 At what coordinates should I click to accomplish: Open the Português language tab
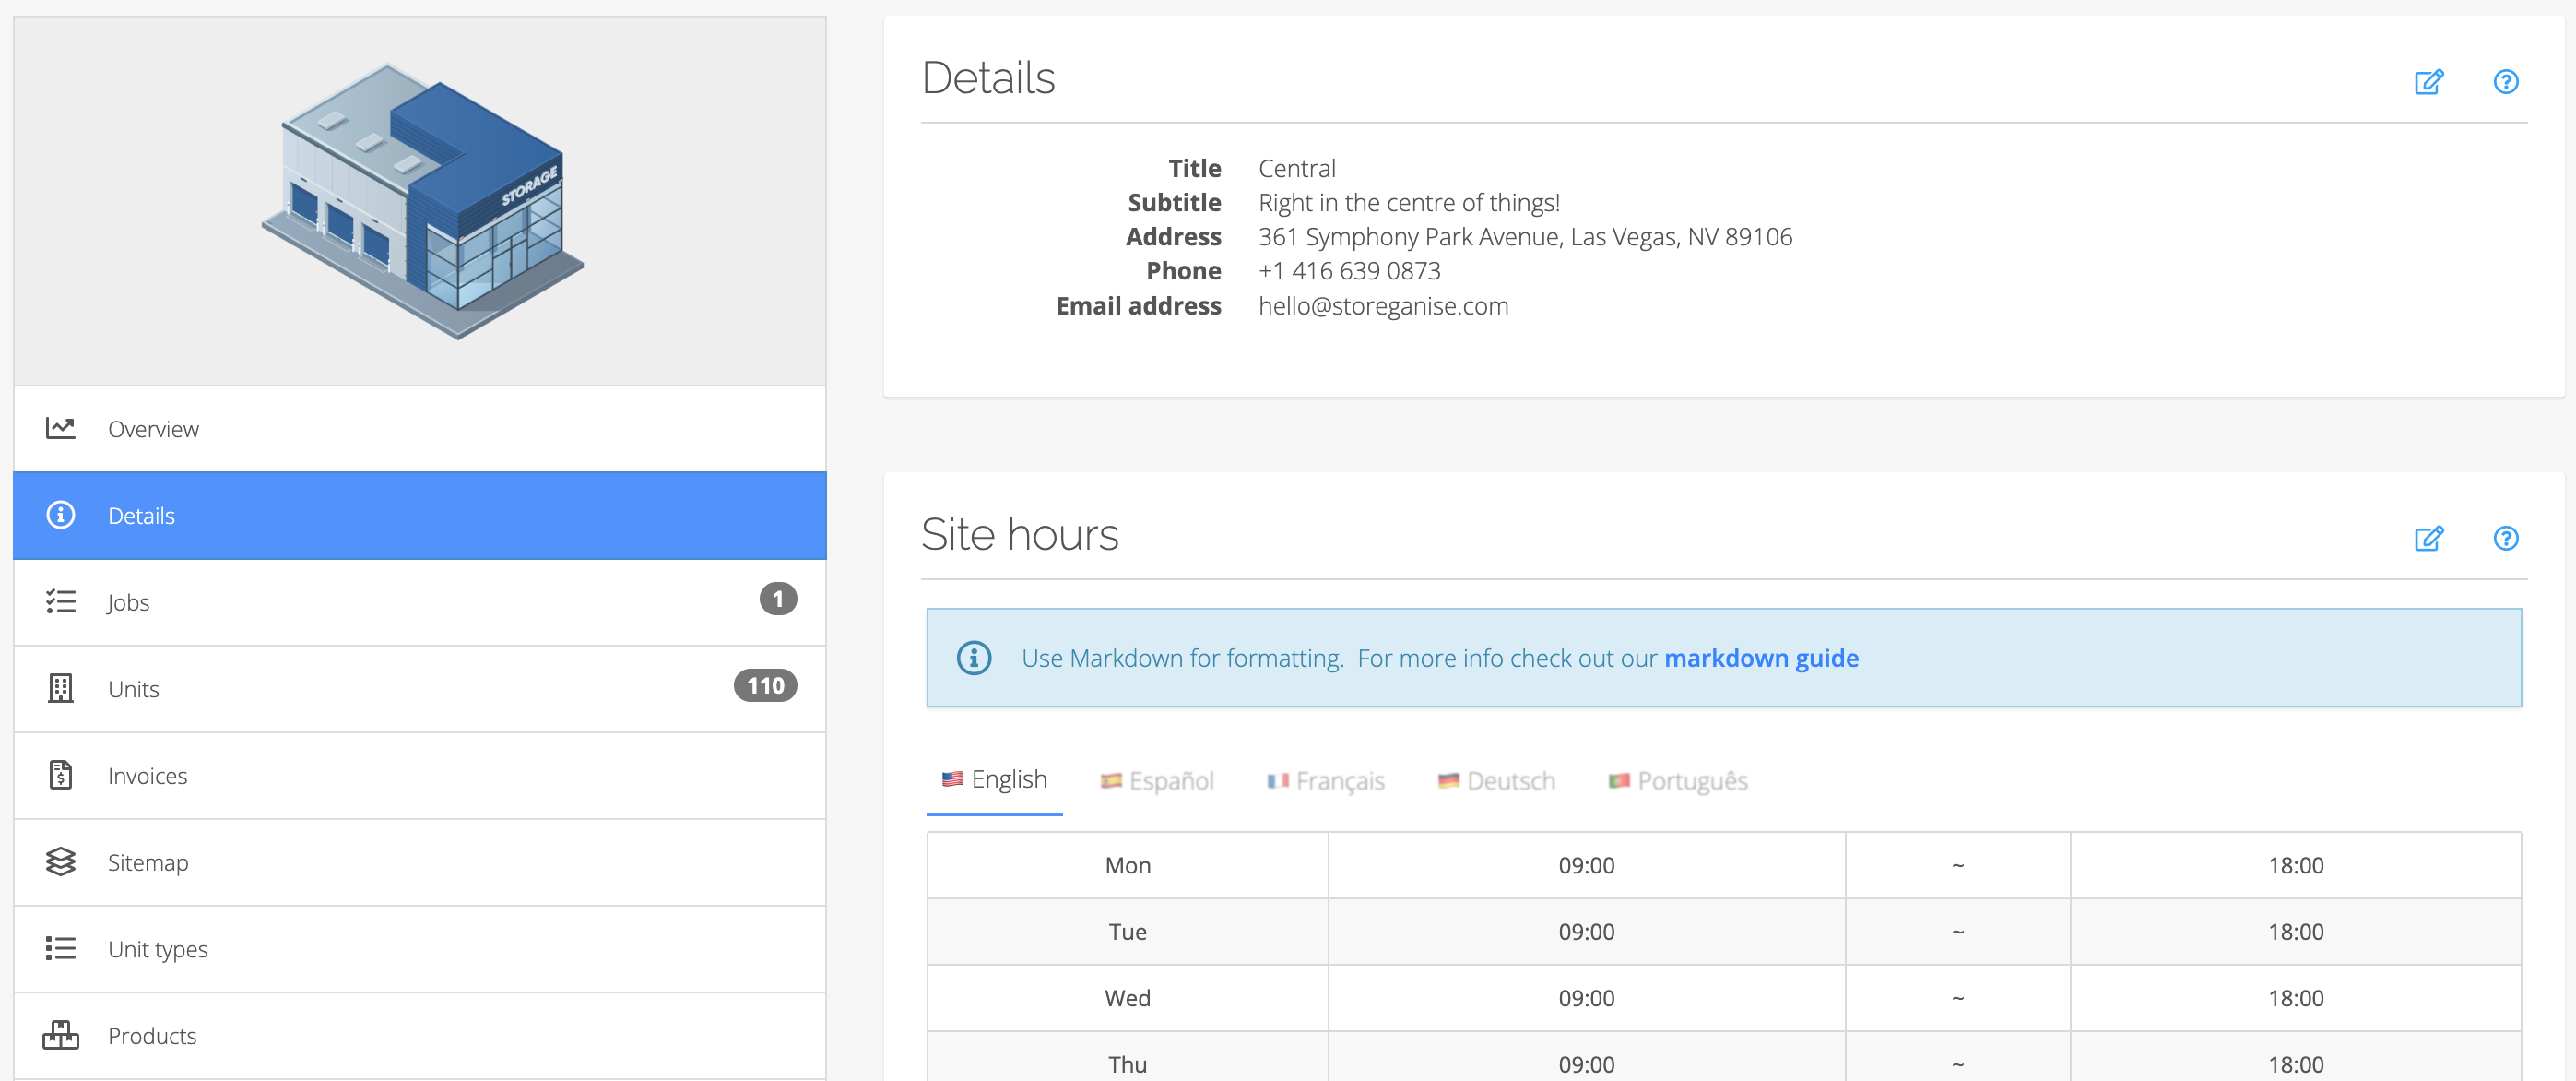tap(1678, 781)
